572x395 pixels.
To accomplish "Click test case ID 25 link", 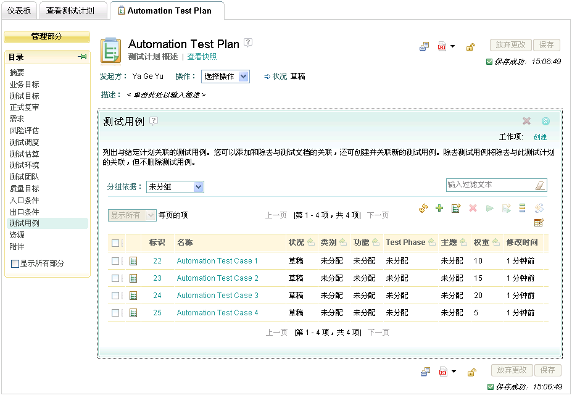I will (157, 313).
